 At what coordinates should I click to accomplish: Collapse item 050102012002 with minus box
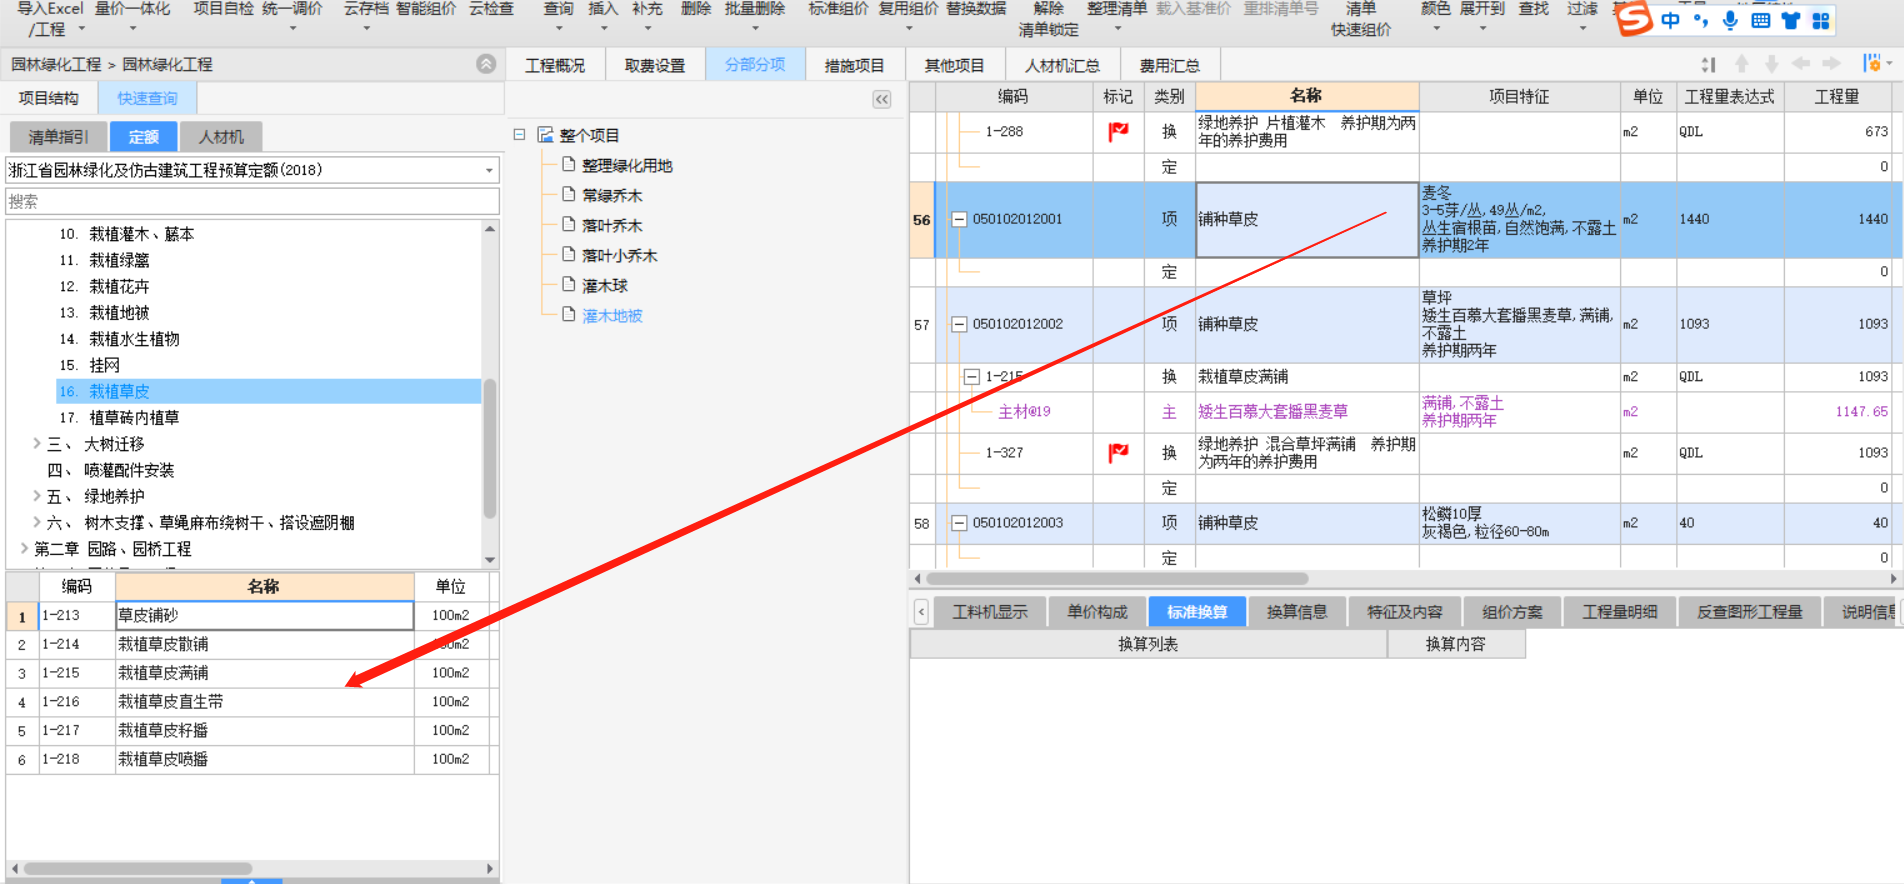pos(959,324)
